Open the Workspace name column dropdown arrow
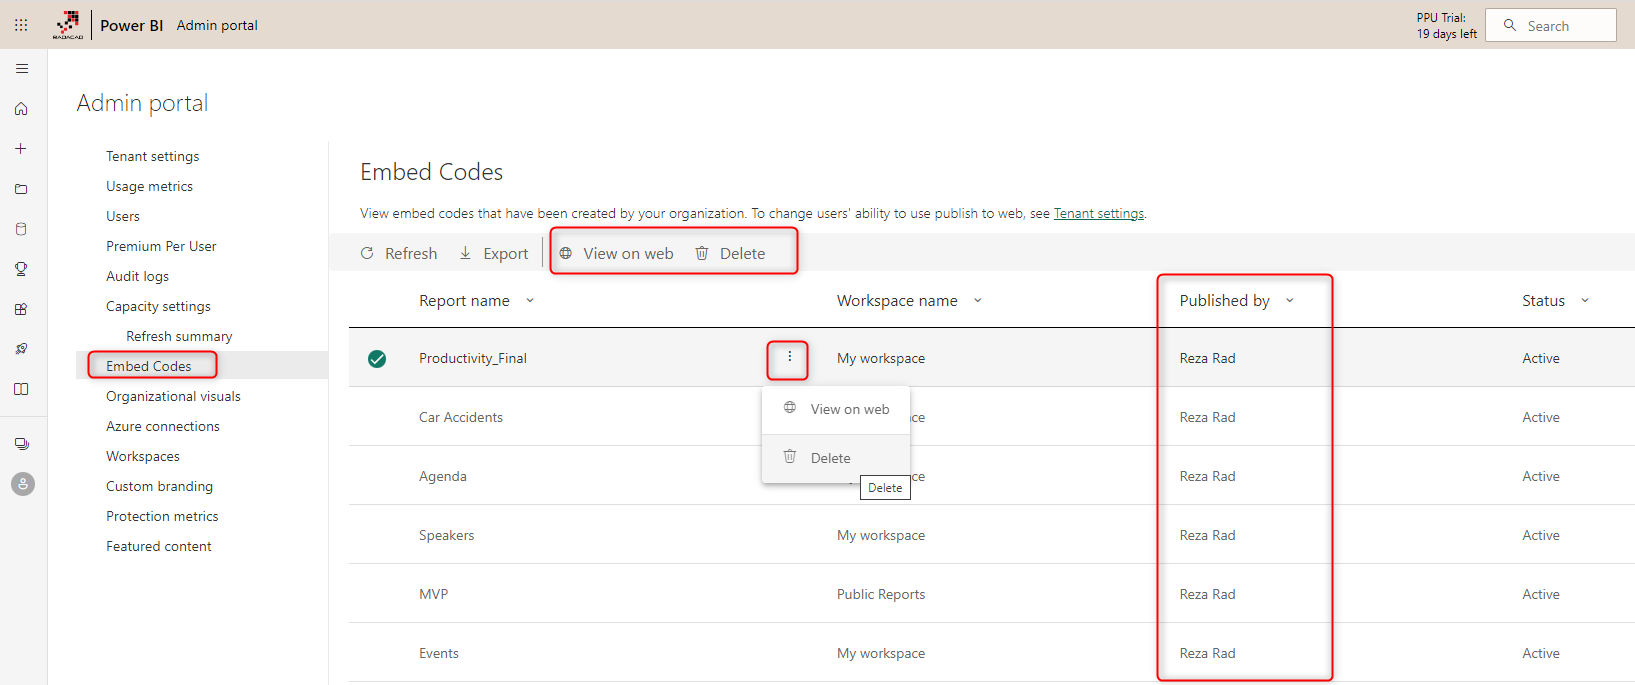Image resolution: width=1635 pixels, height=685 pixels. [x=978, y=301]
